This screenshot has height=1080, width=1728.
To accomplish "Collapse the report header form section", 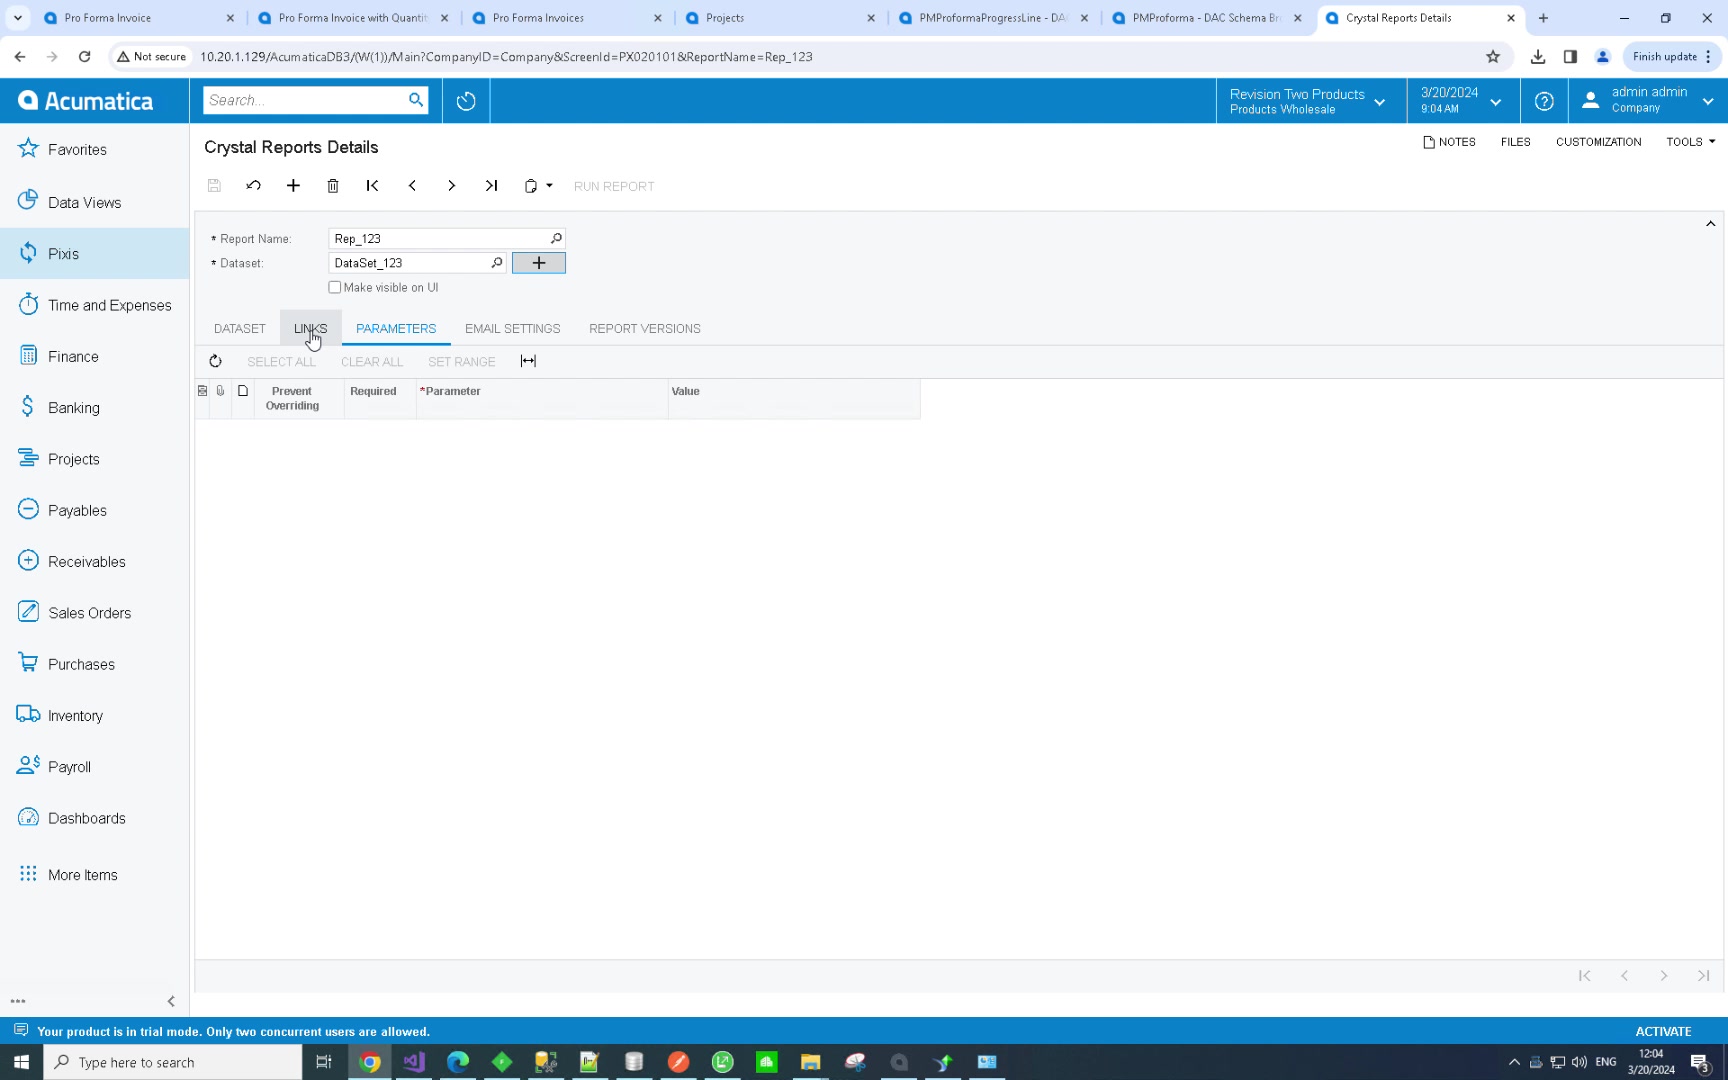I will coord(1710,224).
